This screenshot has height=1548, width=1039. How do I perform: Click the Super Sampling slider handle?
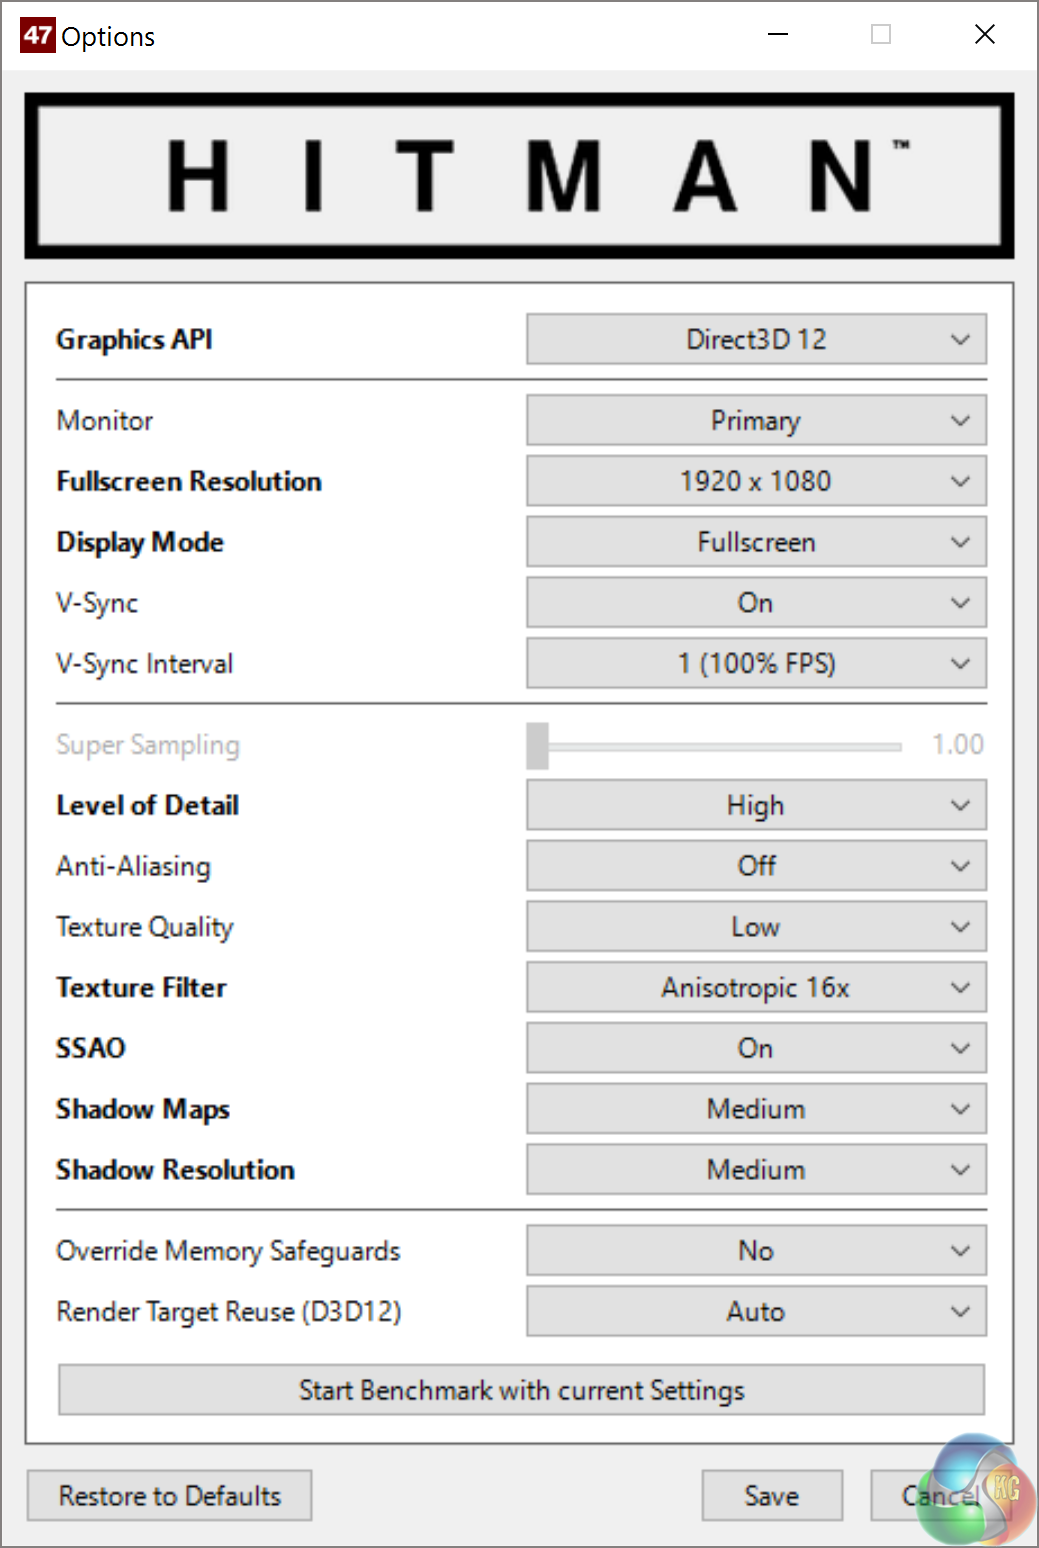[538, 746]
